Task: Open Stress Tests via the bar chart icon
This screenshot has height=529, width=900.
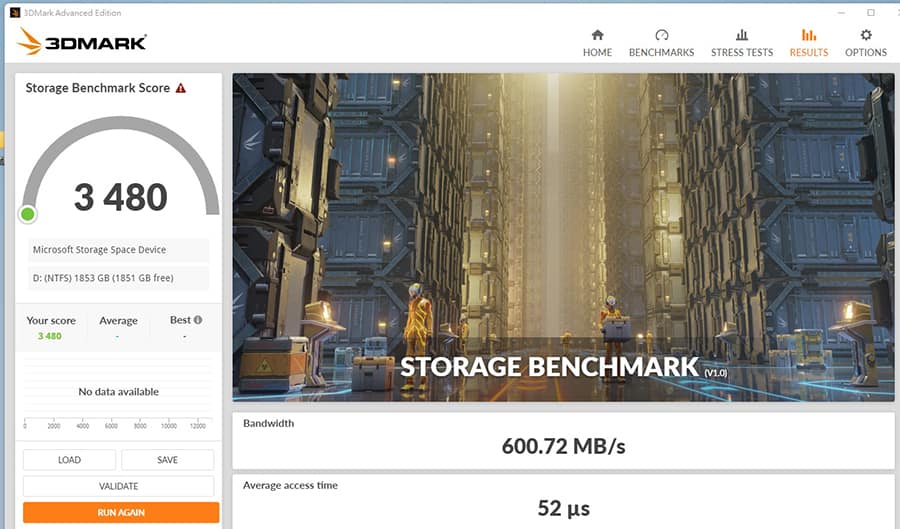Action: point(742,35)
